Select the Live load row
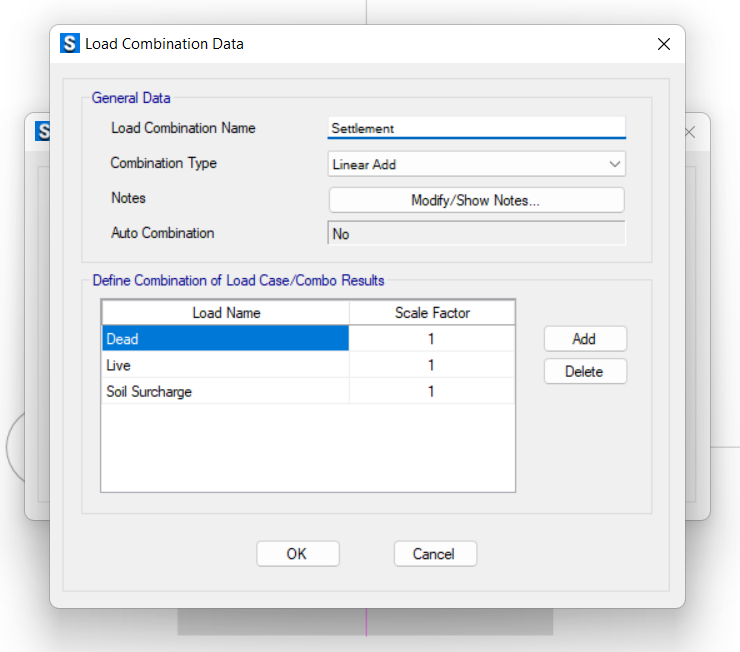Screen dimensions: 740x652 225,365
